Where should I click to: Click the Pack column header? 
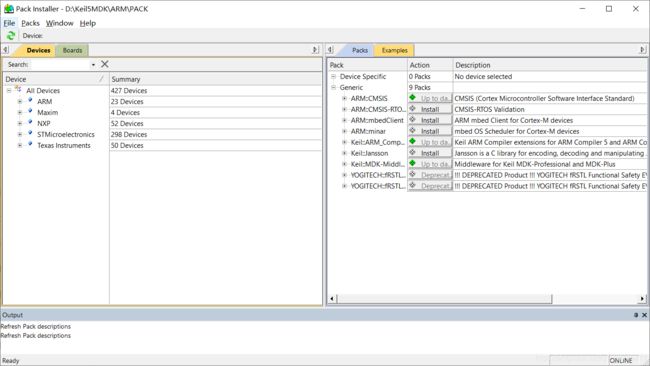367,65
